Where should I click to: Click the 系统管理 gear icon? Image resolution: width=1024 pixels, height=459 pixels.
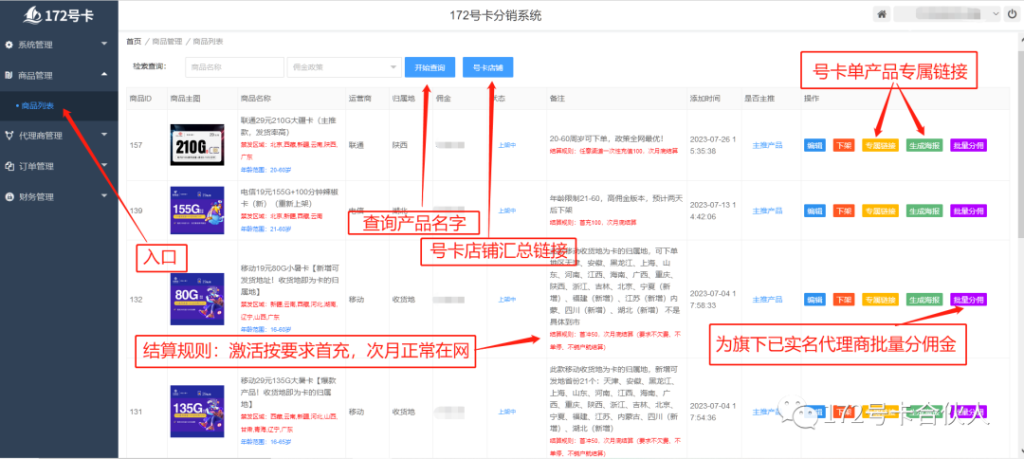9,45
